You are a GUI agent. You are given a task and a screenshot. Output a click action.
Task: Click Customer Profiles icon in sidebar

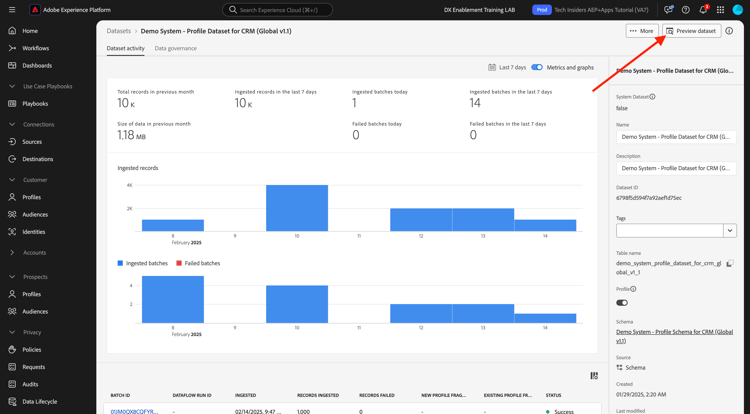12,197
